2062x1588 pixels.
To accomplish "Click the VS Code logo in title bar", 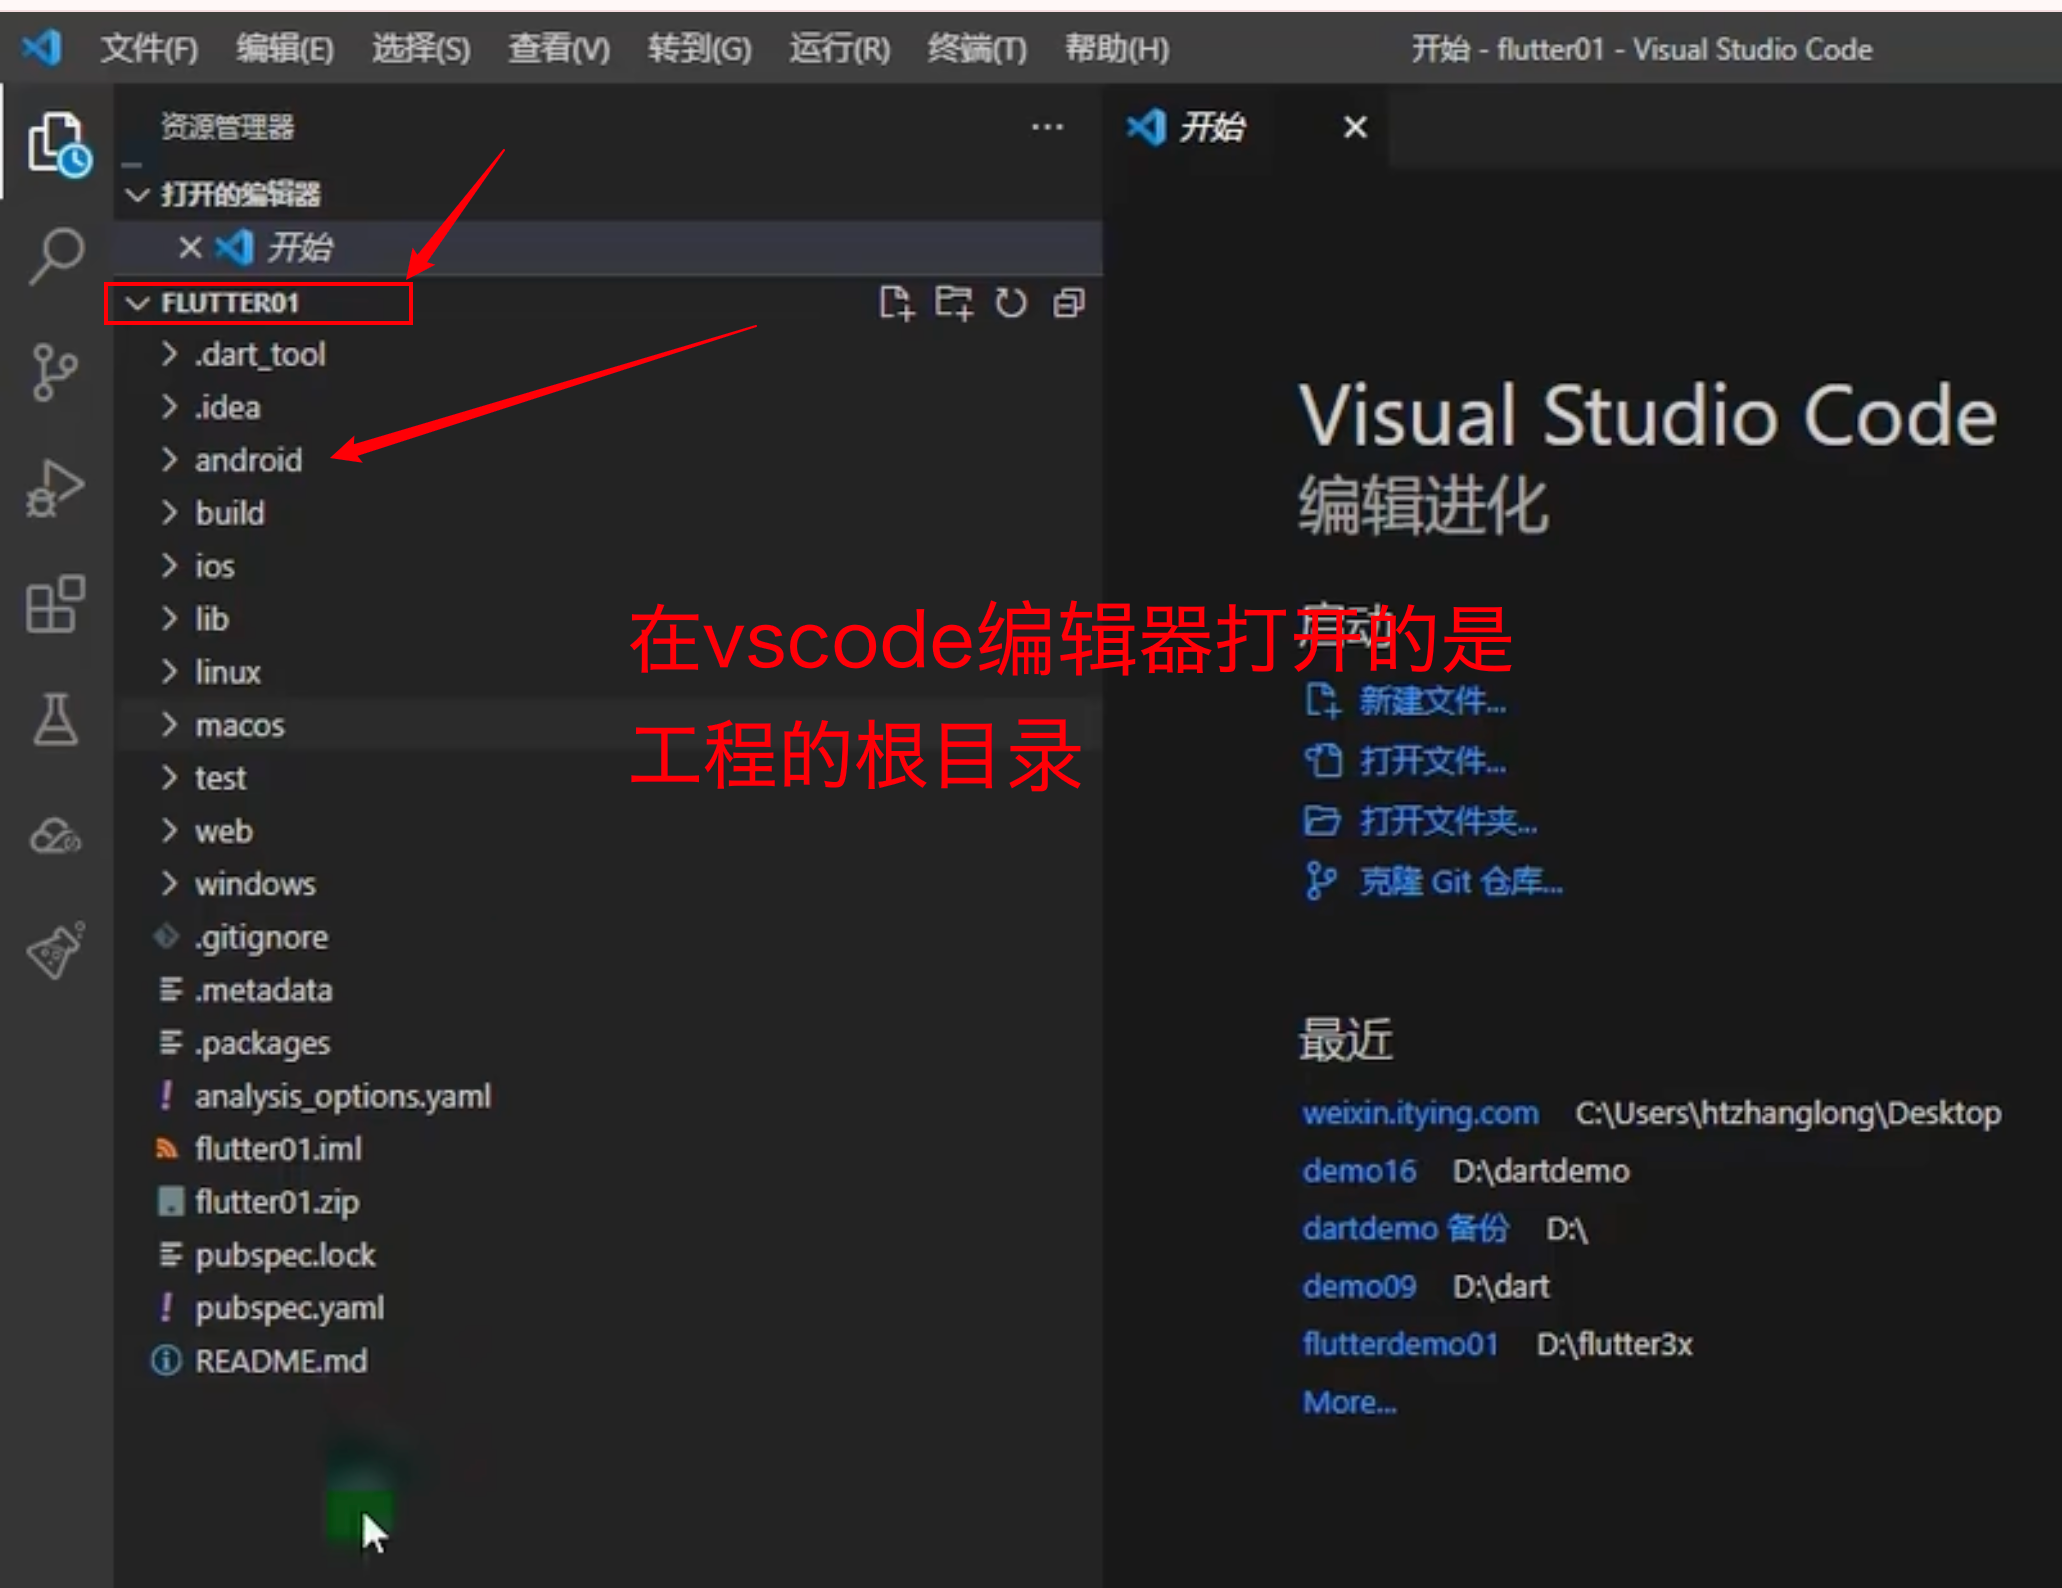I will [x=42, y=47].
